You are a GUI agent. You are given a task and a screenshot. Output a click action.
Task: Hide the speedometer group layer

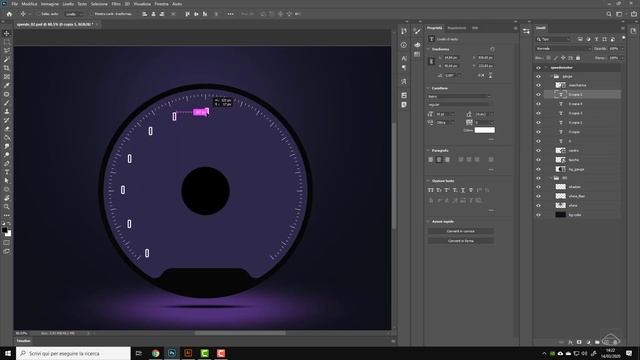[538, 68]
